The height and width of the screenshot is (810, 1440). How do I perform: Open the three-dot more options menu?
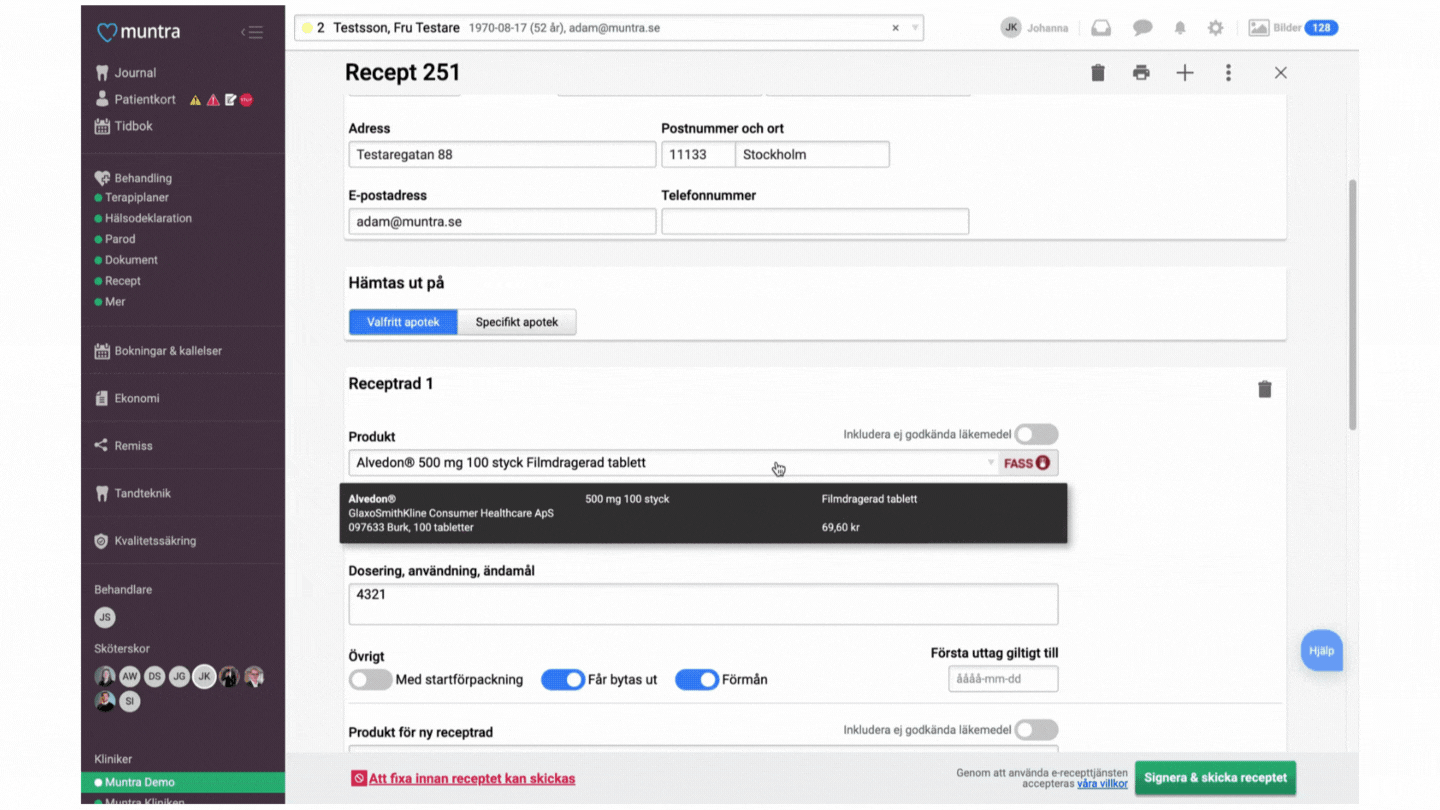[x=1229, y=72]
